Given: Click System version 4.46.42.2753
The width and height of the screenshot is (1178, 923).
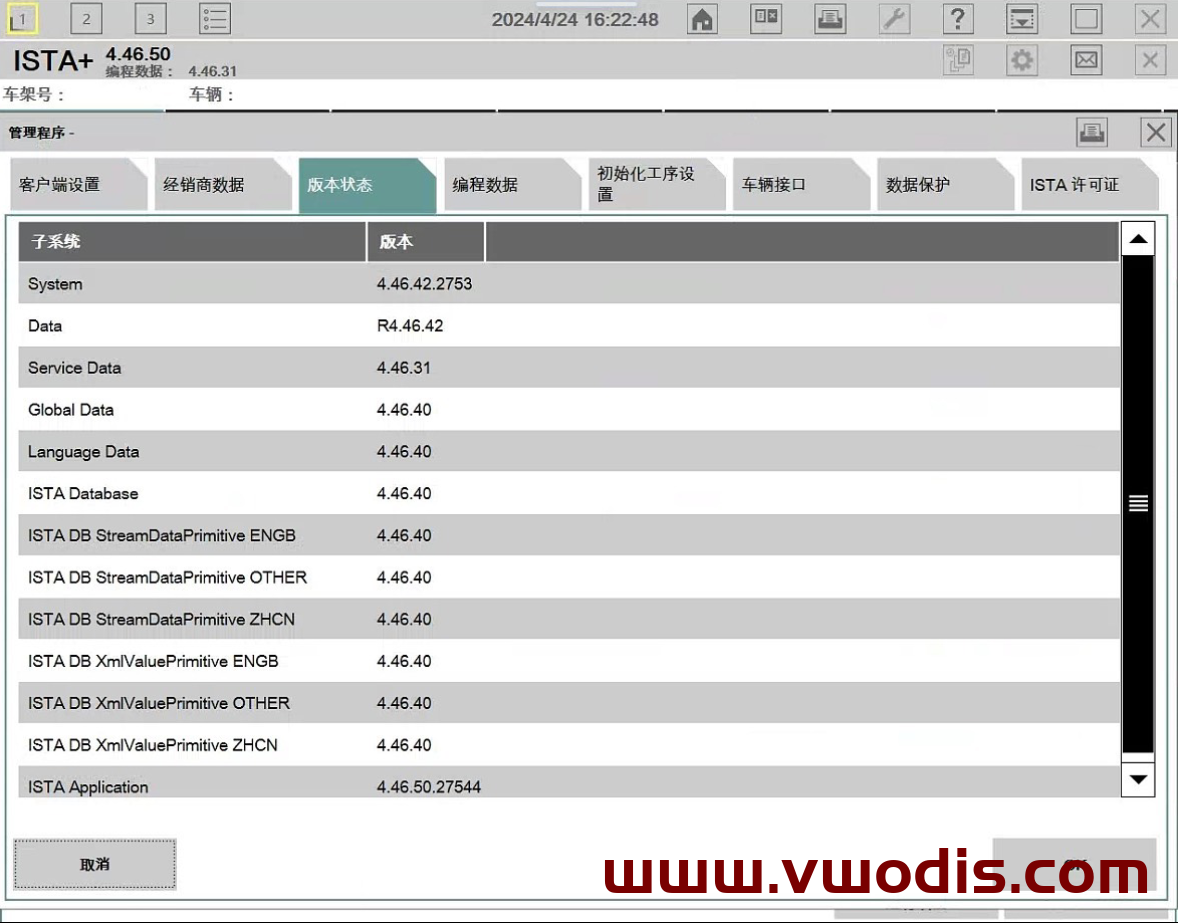Looking at the screenshot, I should click(x=424, y=284).
